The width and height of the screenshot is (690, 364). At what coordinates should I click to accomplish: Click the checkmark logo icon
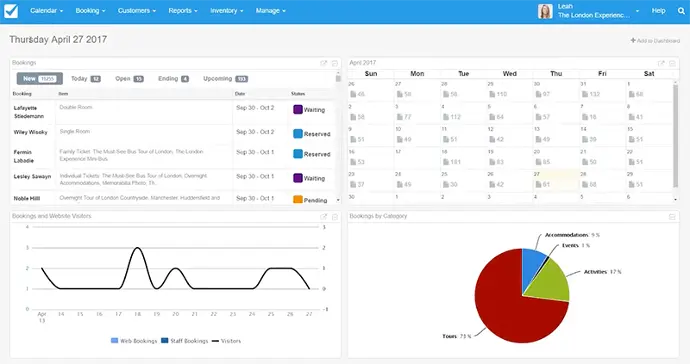point(11,11)
